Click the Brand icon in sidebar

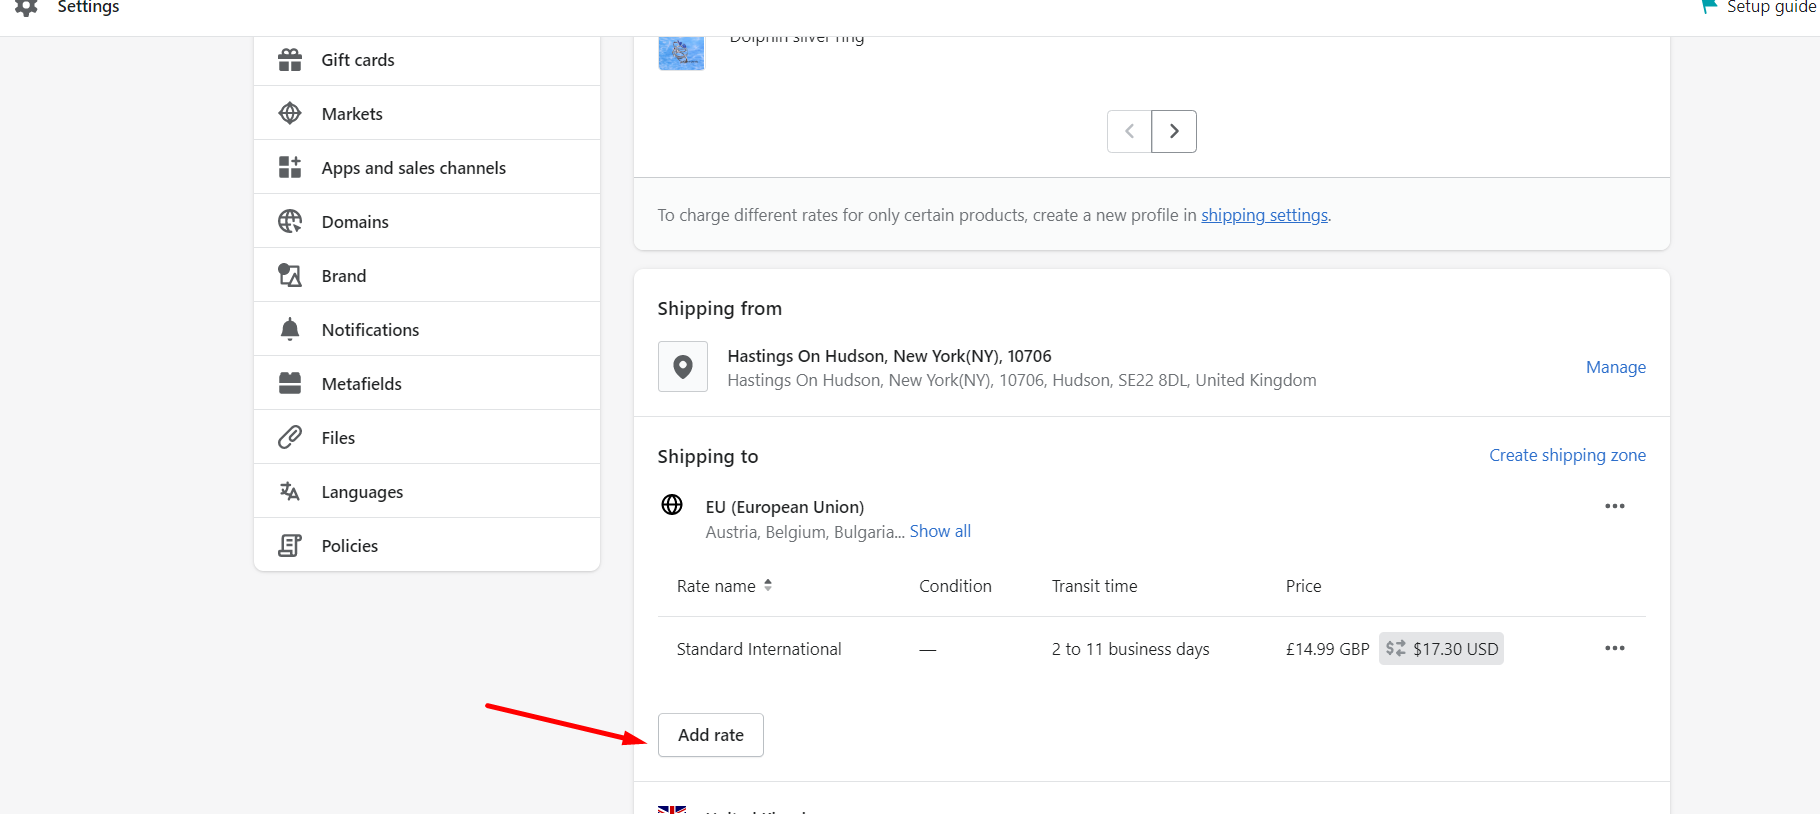[x=290, y=276]
